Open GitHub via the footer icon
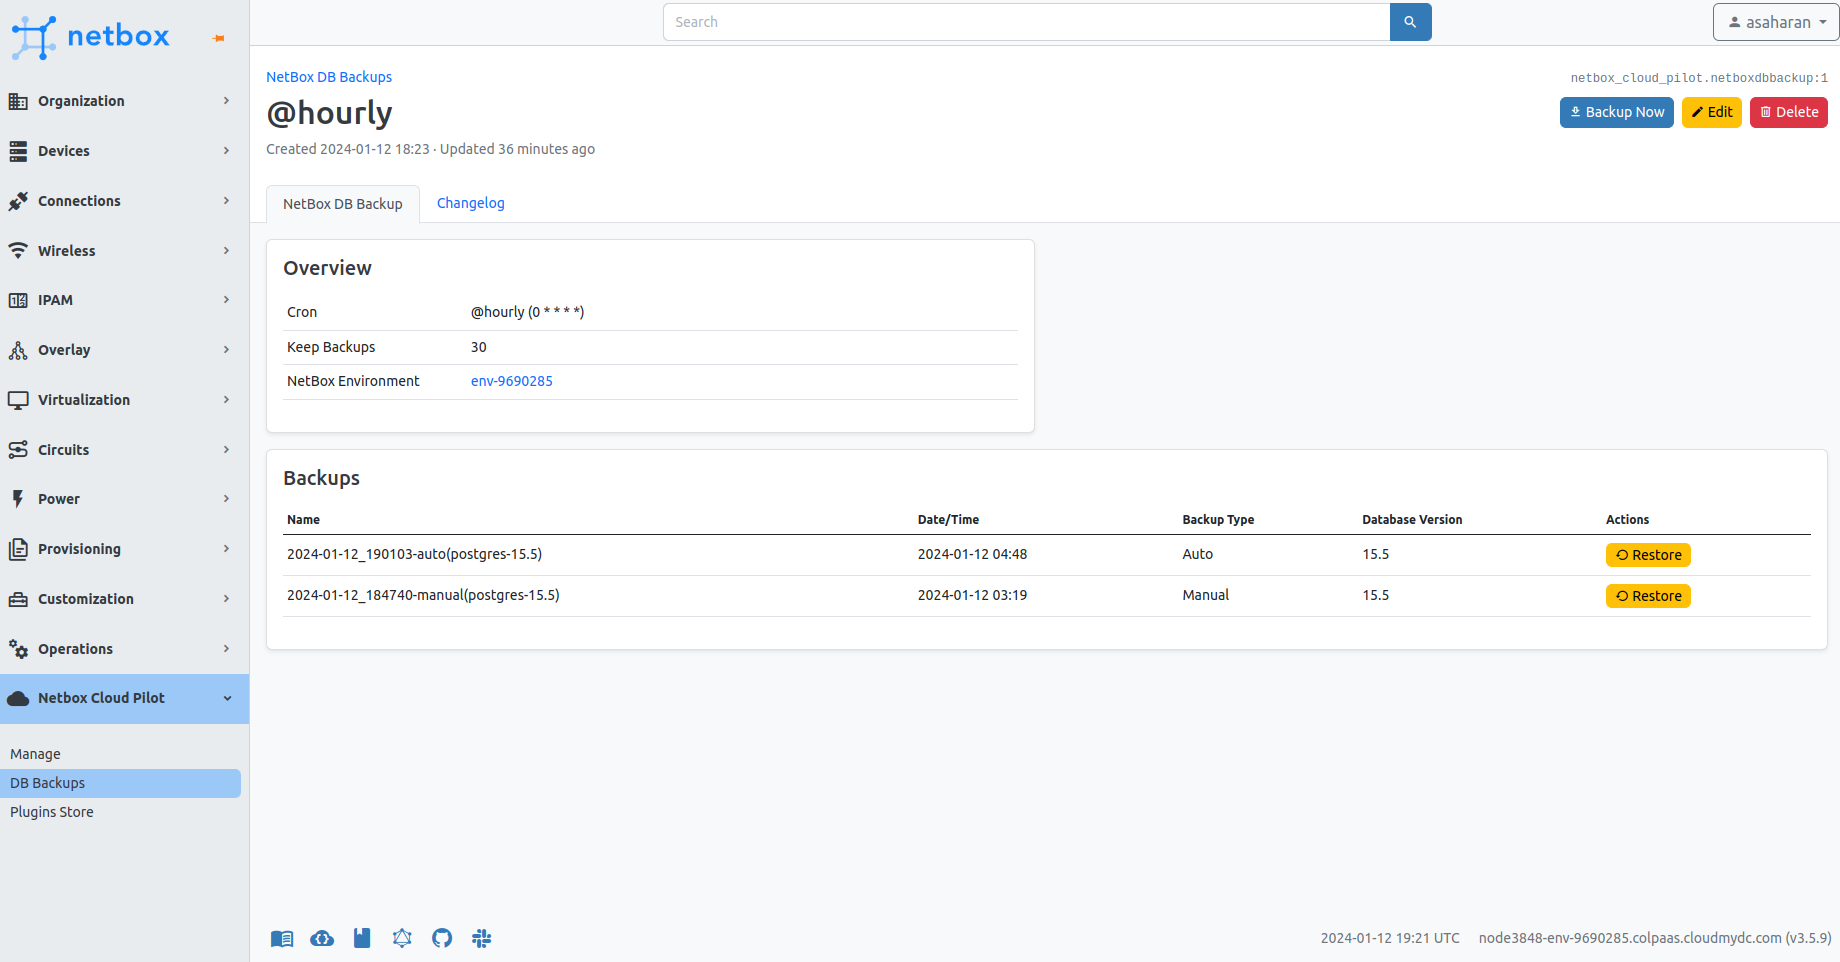Screen dimensions: 1840x962 (x=442, y=938)
